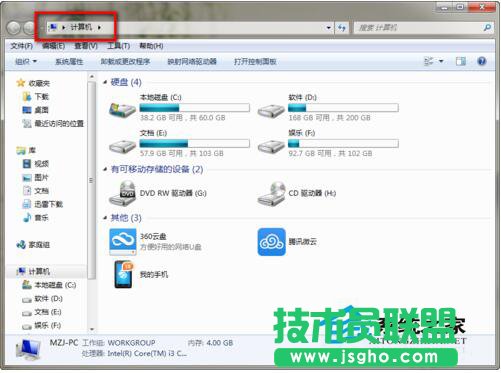
Task: Click 计算机 breadcrumb in address bar
Action: point(81,27)
